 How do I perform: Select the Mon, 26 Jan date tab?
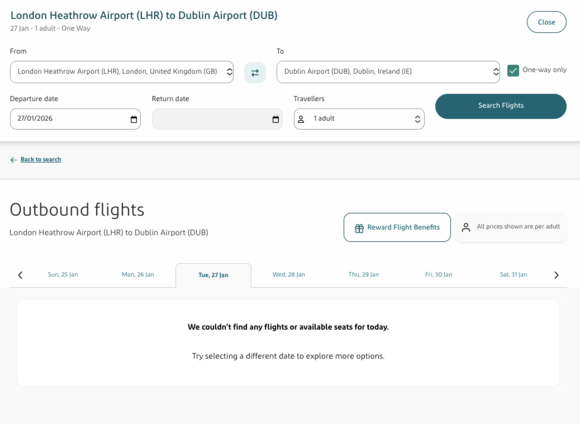(138, 275)
